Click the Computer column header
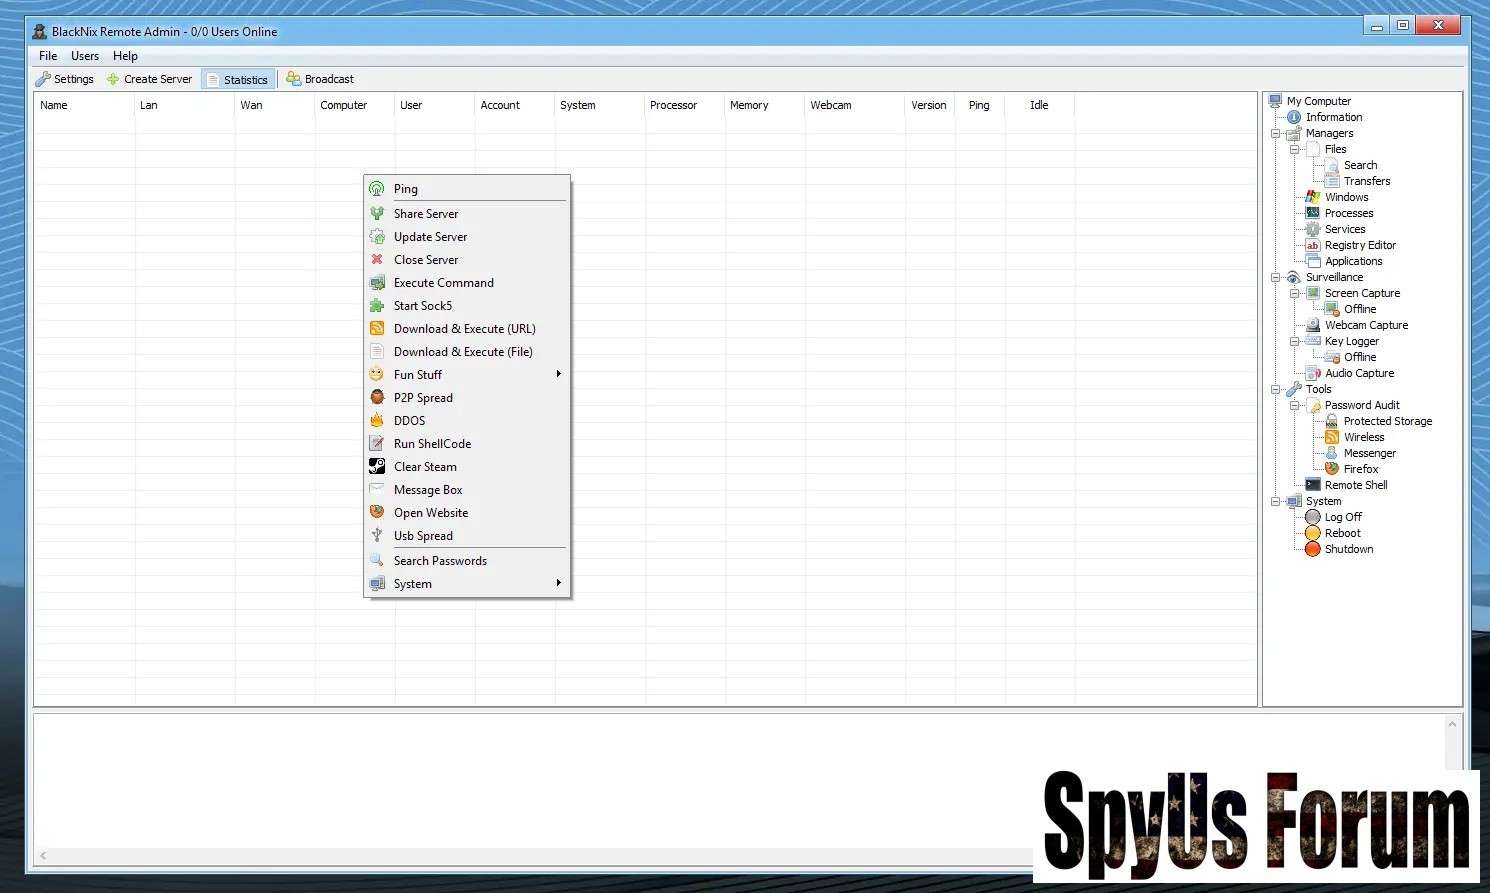This screenshot has height=893, width=1490. pos(344,105)
